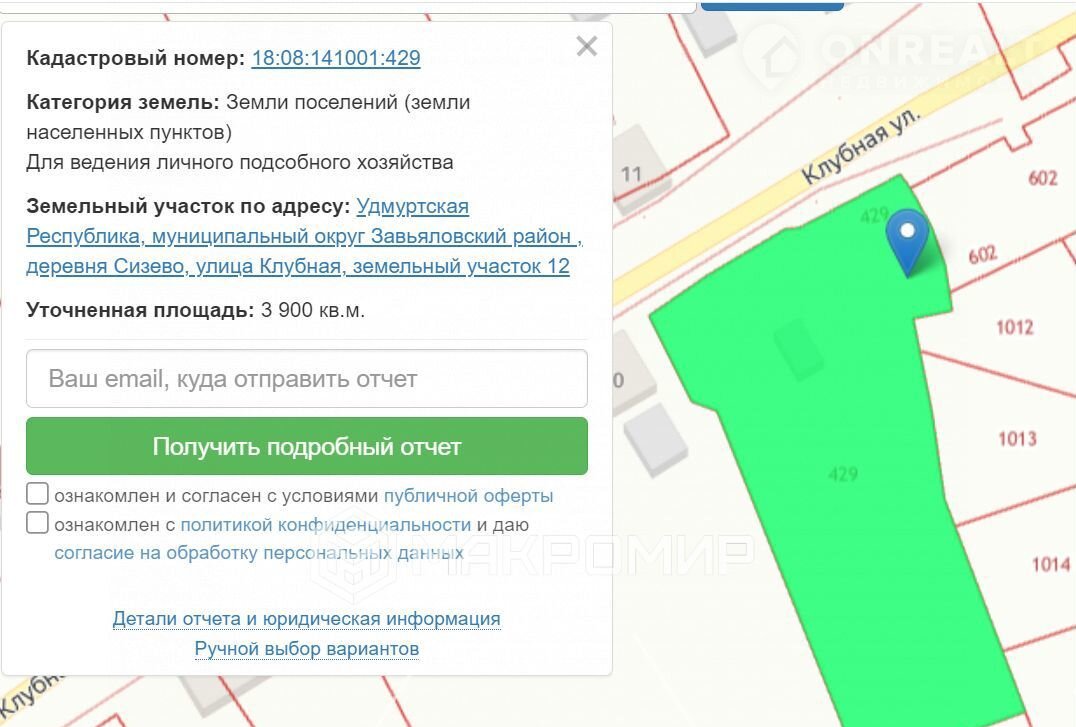Image resolution: width=1076 pixels, height=727 pixels.
Task: Click the email input field
Action: coord(306,379)
